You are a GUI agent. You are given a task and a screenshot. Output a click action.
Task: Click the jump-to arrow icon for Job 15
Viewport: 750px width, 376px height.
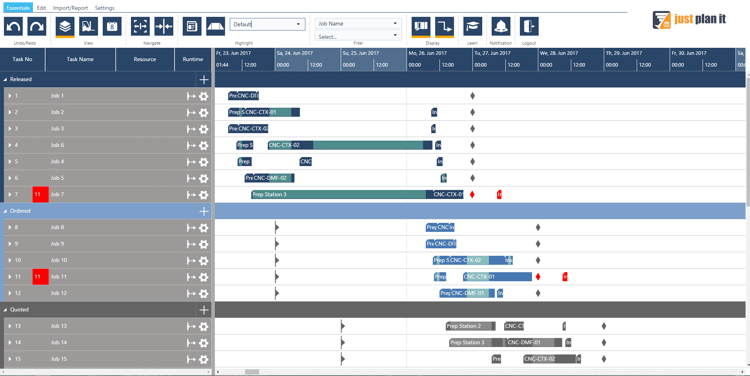(x=191, y=359)
